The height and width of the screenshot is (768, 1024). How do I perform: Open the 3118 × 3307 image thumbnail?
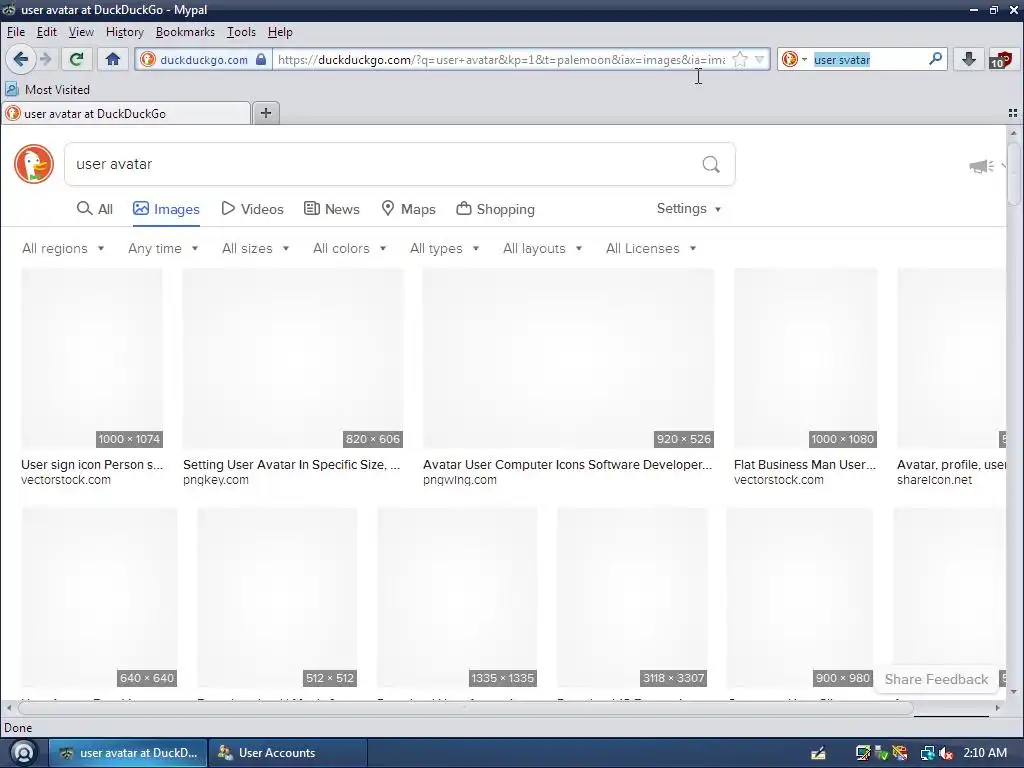(632, 598)
